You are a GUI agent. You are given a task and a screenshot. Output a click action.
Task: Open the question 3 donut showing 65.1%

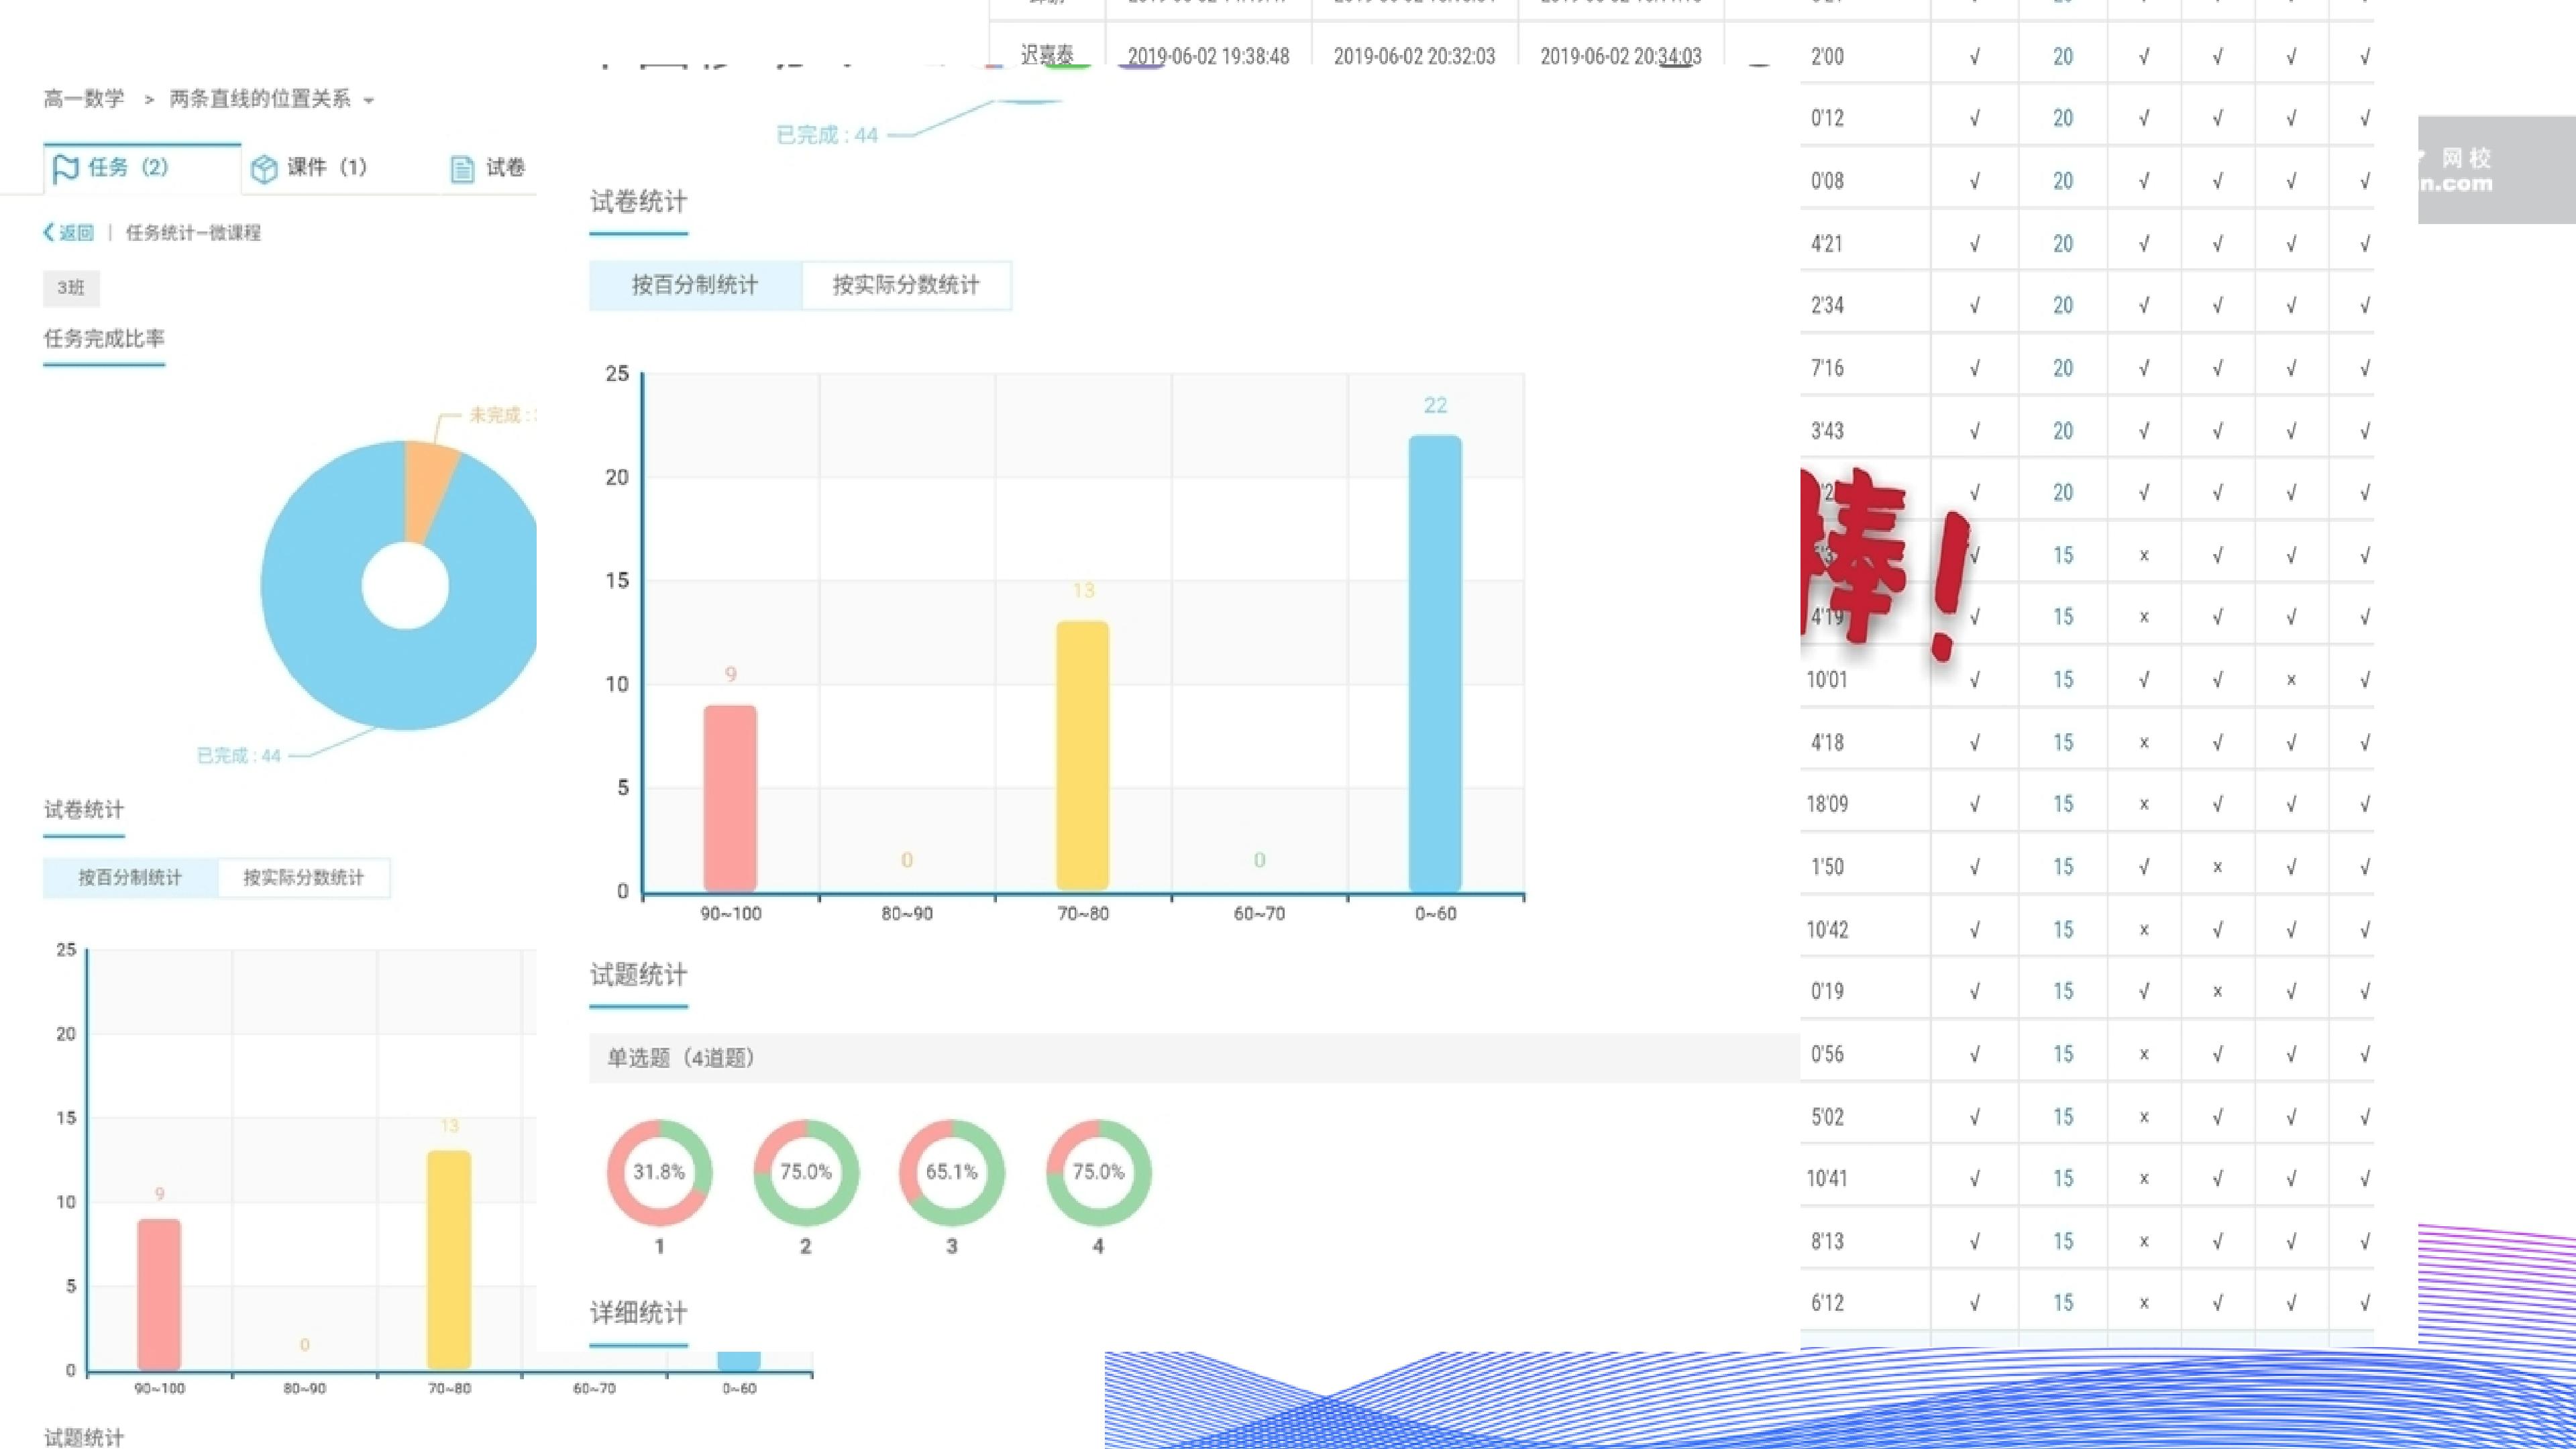click(x=952, y=1172)
